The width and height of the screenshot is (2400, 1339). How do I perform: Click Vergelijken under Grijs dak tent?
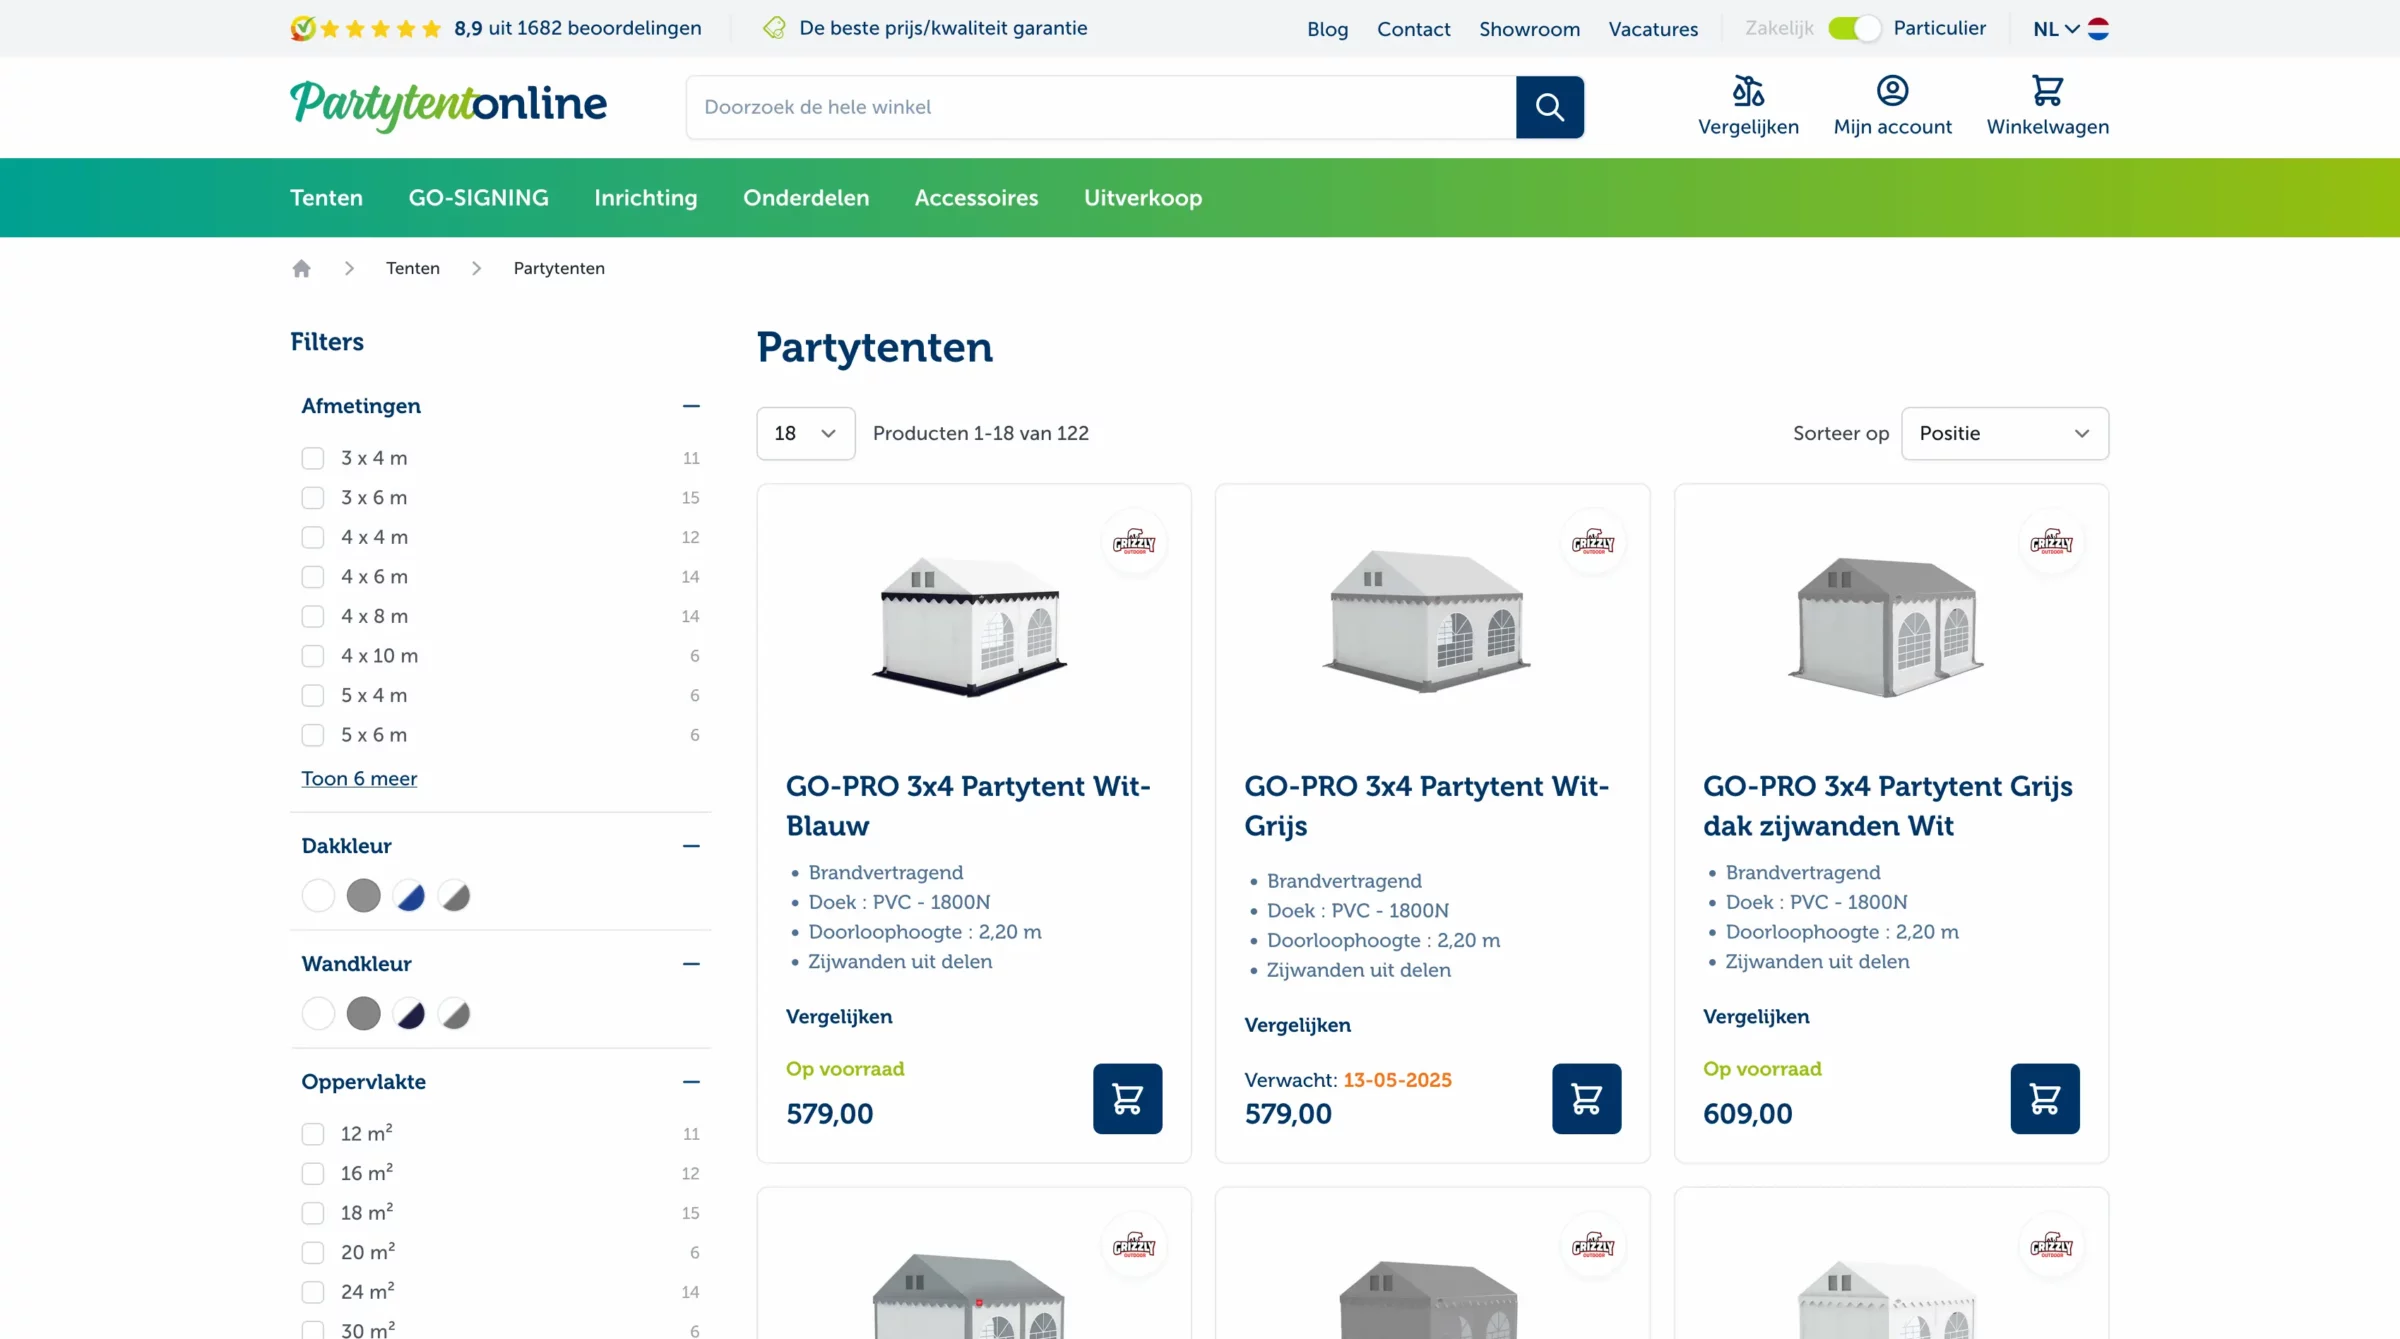1756,1017
